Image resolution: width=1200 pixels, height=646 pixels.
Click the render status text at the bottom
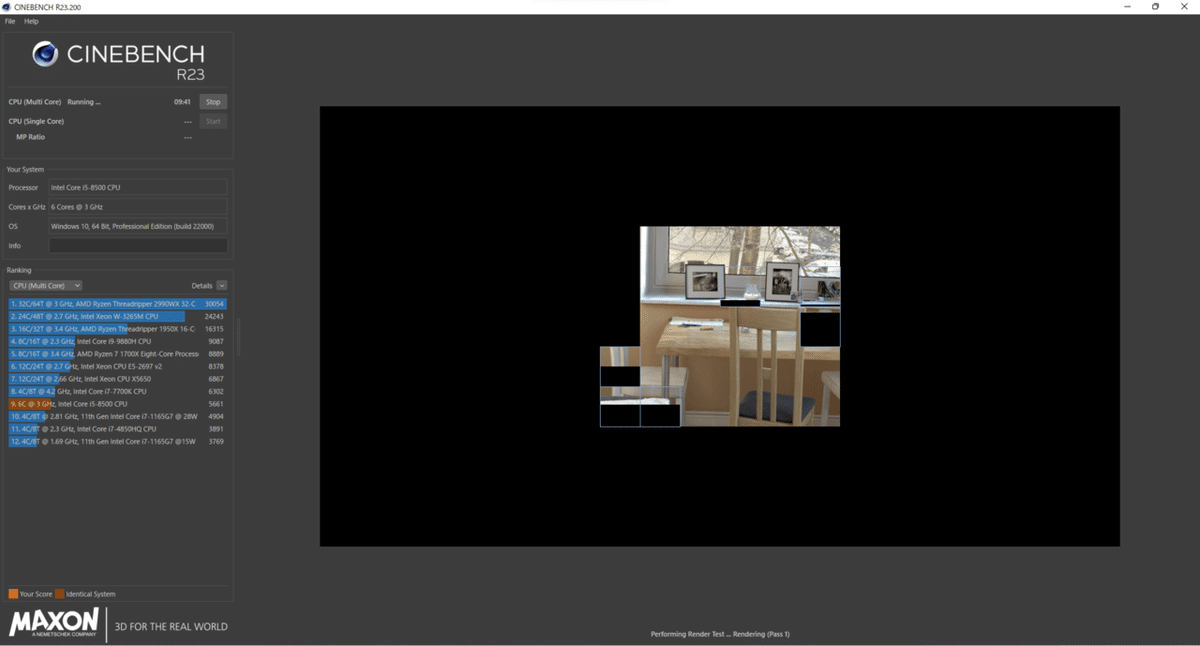pyautogui.click(x=720, y=634)
